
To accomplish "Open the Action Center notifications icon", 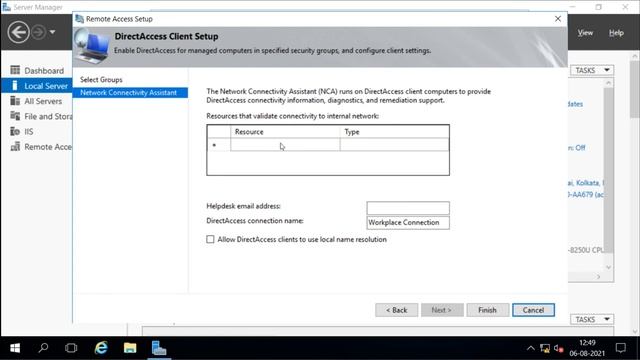I will coord(620,348).
